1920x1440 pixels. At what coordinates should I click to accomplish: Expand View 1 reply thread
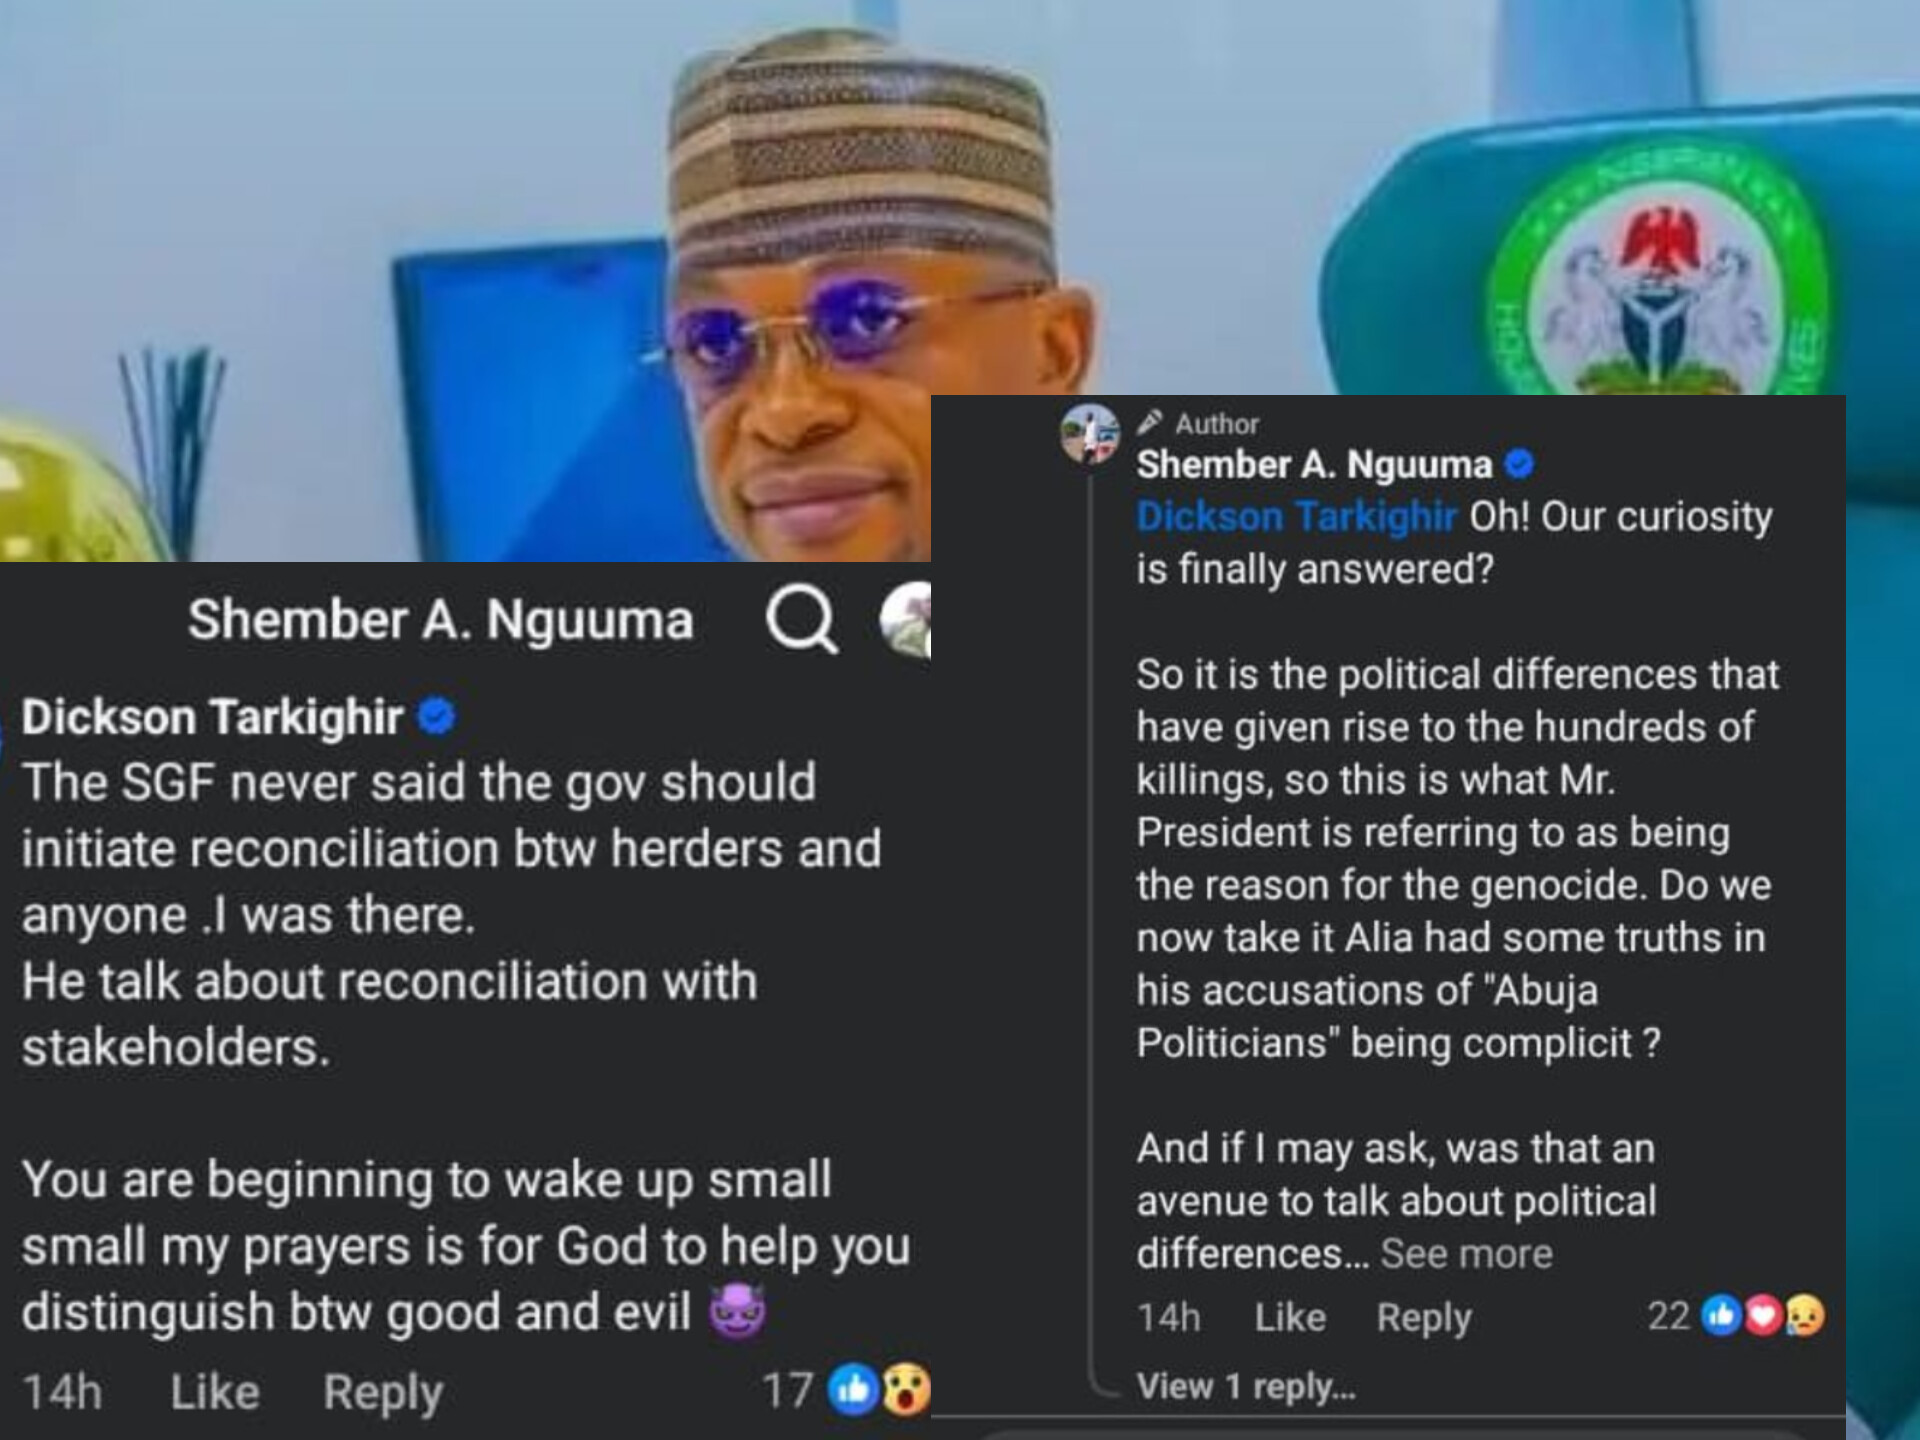click(1246, 1386)
